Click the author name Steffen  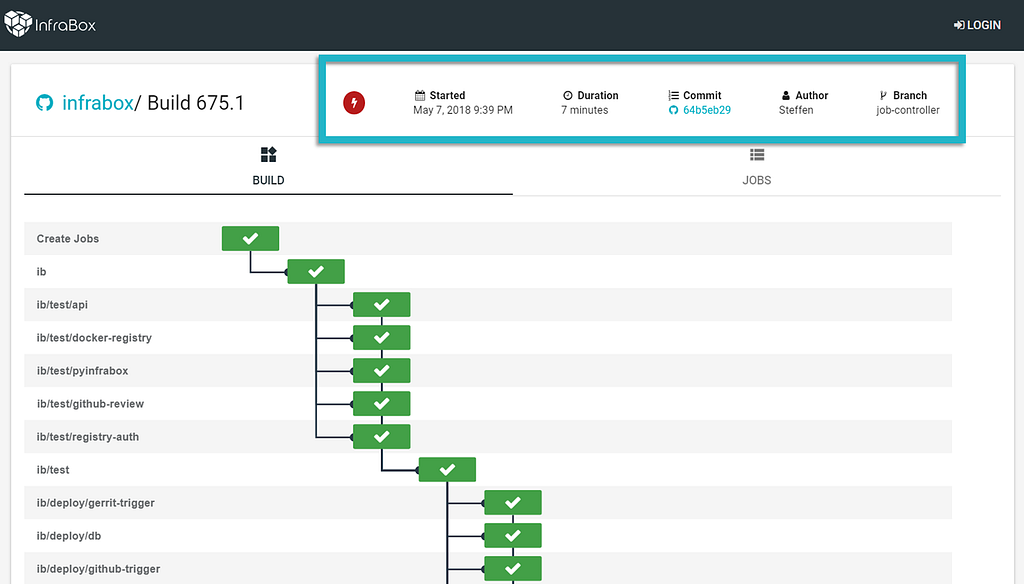[796, 110]
